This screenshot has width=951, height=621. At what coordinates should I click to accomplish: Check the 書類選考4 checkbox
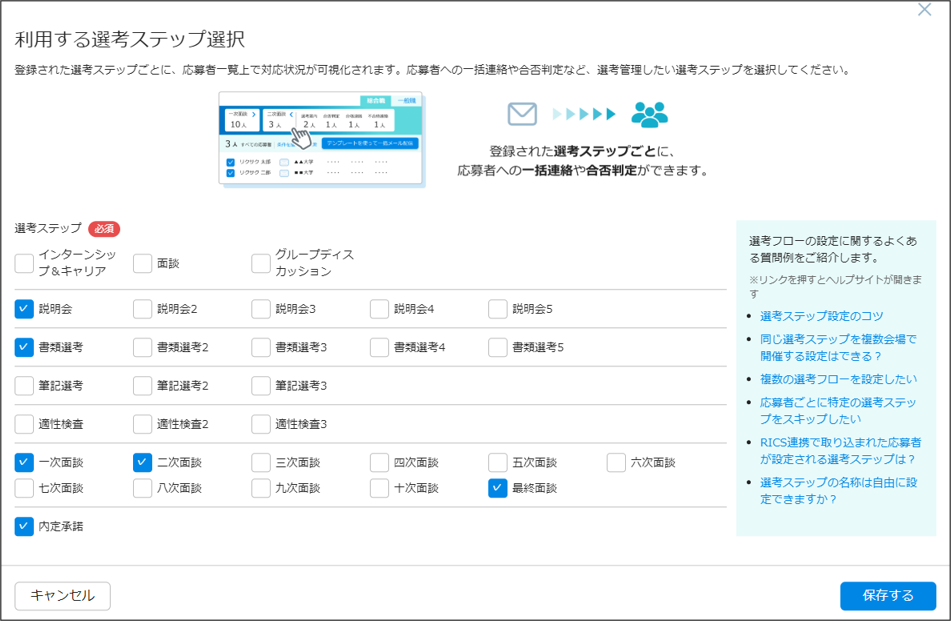click(x=379, y=347)
